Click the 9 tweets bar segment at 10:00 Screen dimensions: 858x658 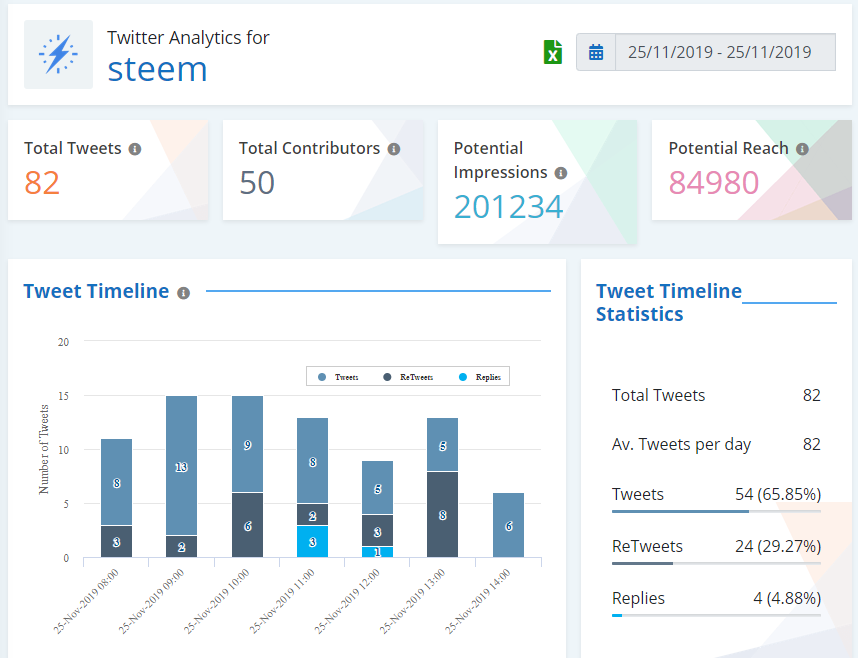pyautogui.click(x=247, y=444)
